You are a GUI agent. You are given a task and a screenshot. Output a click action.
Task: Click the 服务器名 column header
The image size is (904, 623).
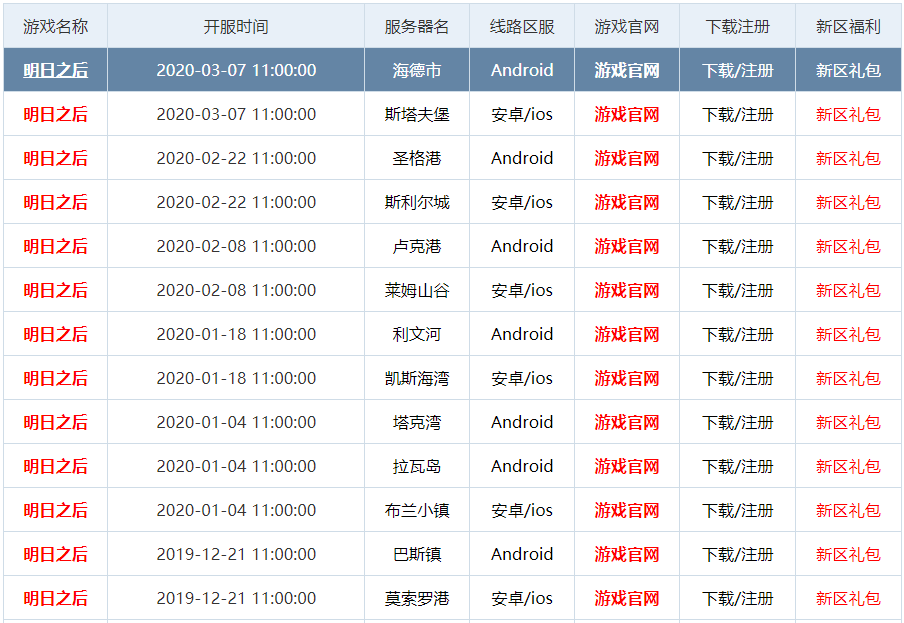tap(416, 26)
